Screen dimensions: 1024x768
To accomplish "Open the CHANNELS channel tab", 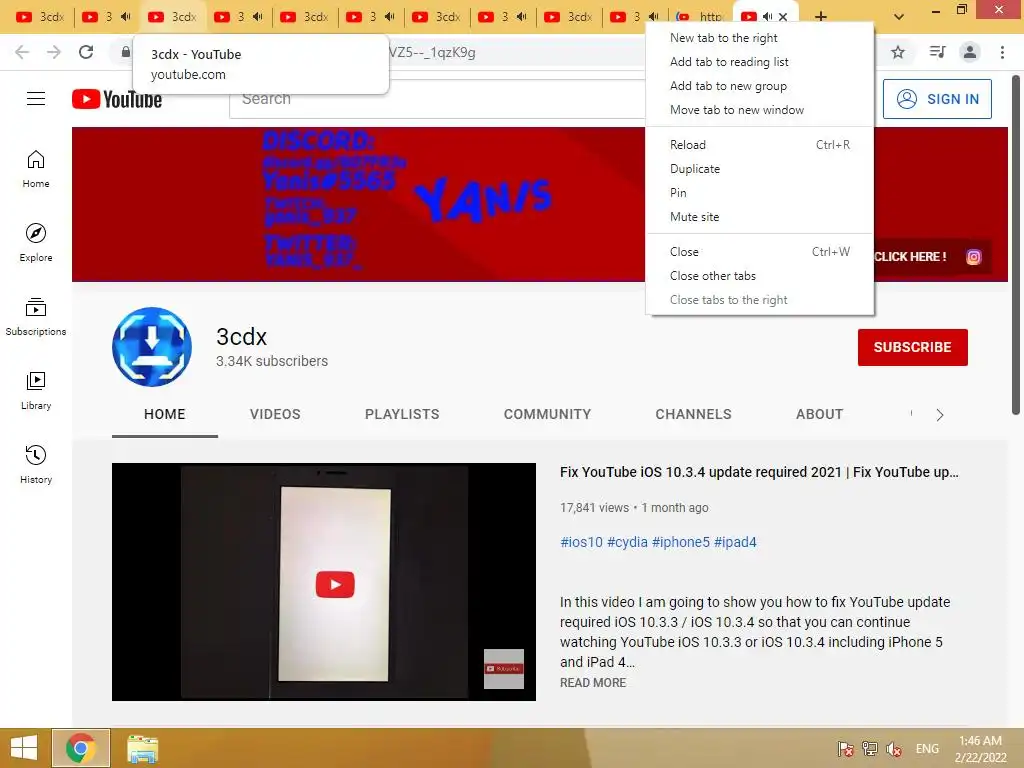I will [694, 414].
